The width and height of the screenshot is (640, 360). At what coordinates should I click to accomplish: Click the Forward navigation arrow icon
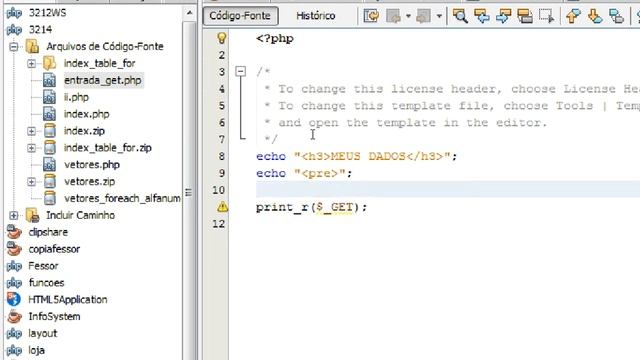[x=423, y=16]
